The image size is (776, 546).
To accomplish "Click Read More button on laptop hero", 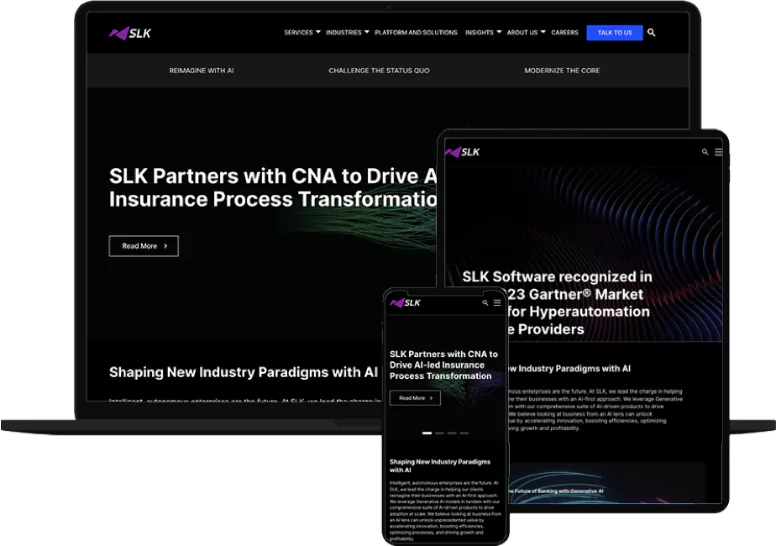I will [143, 246].
